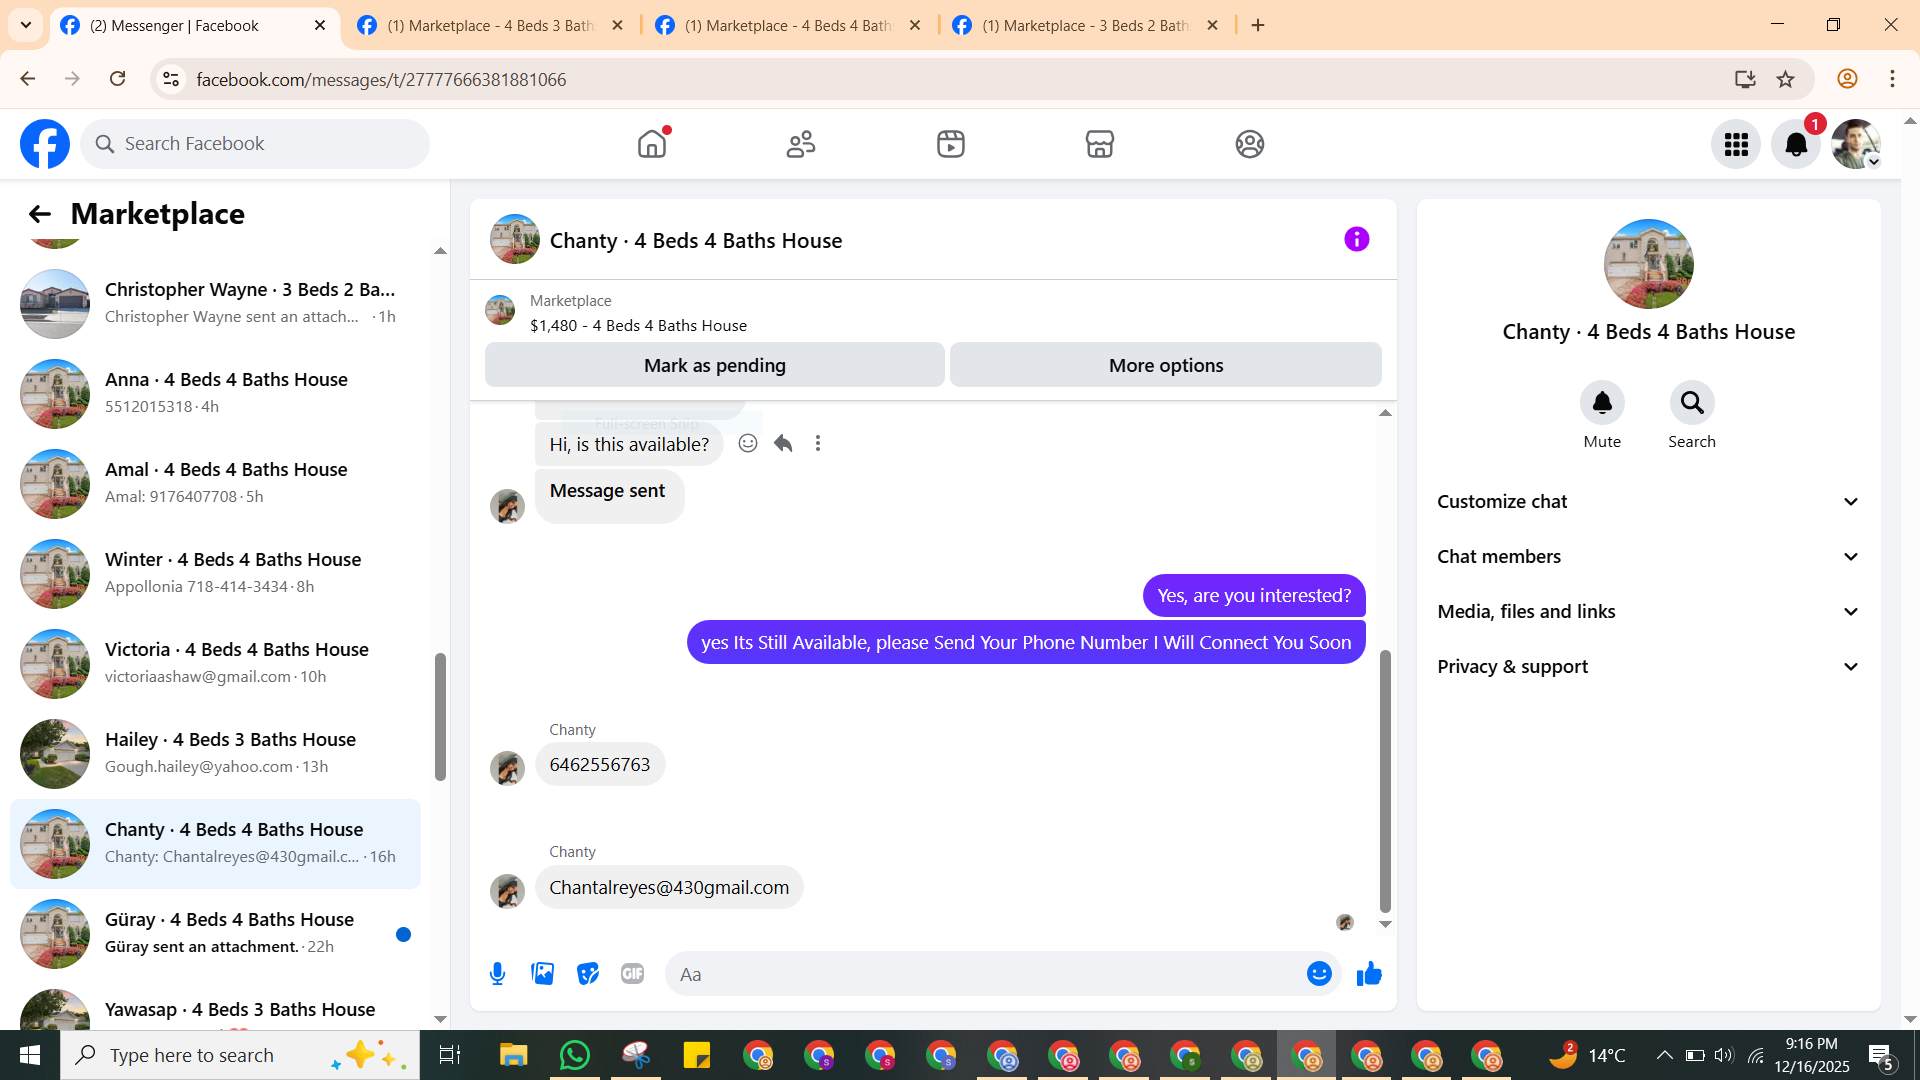Open Victoria 4 Beds 4 Baths conversation
1920x1080 pixels.
(x=215, y=663)
